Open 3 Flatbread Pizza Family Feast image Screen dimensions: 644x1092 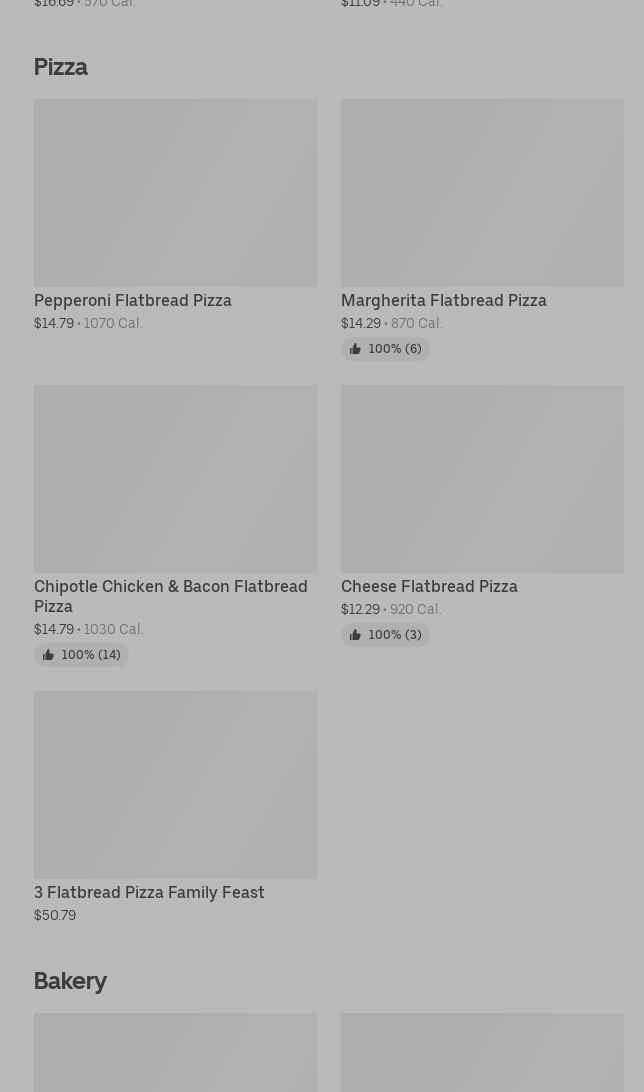[x=175, y=784]
